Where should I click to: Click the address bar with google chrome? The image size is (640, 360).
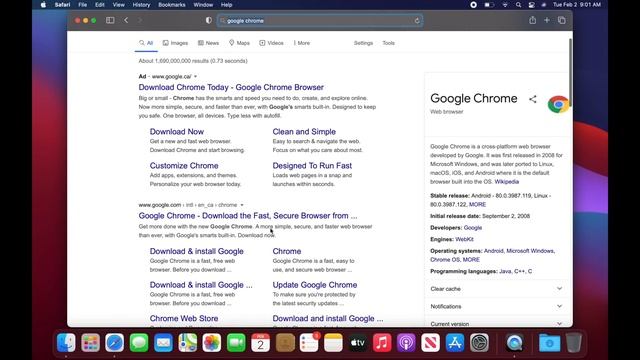[x=320, y=20]
